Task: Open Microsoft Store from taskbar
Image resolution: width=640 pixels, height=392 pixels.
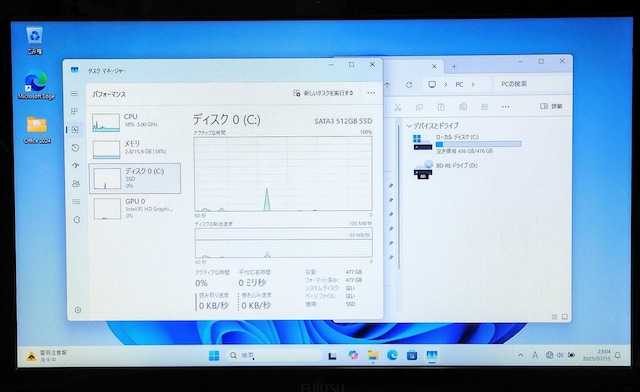Action: 412,355
